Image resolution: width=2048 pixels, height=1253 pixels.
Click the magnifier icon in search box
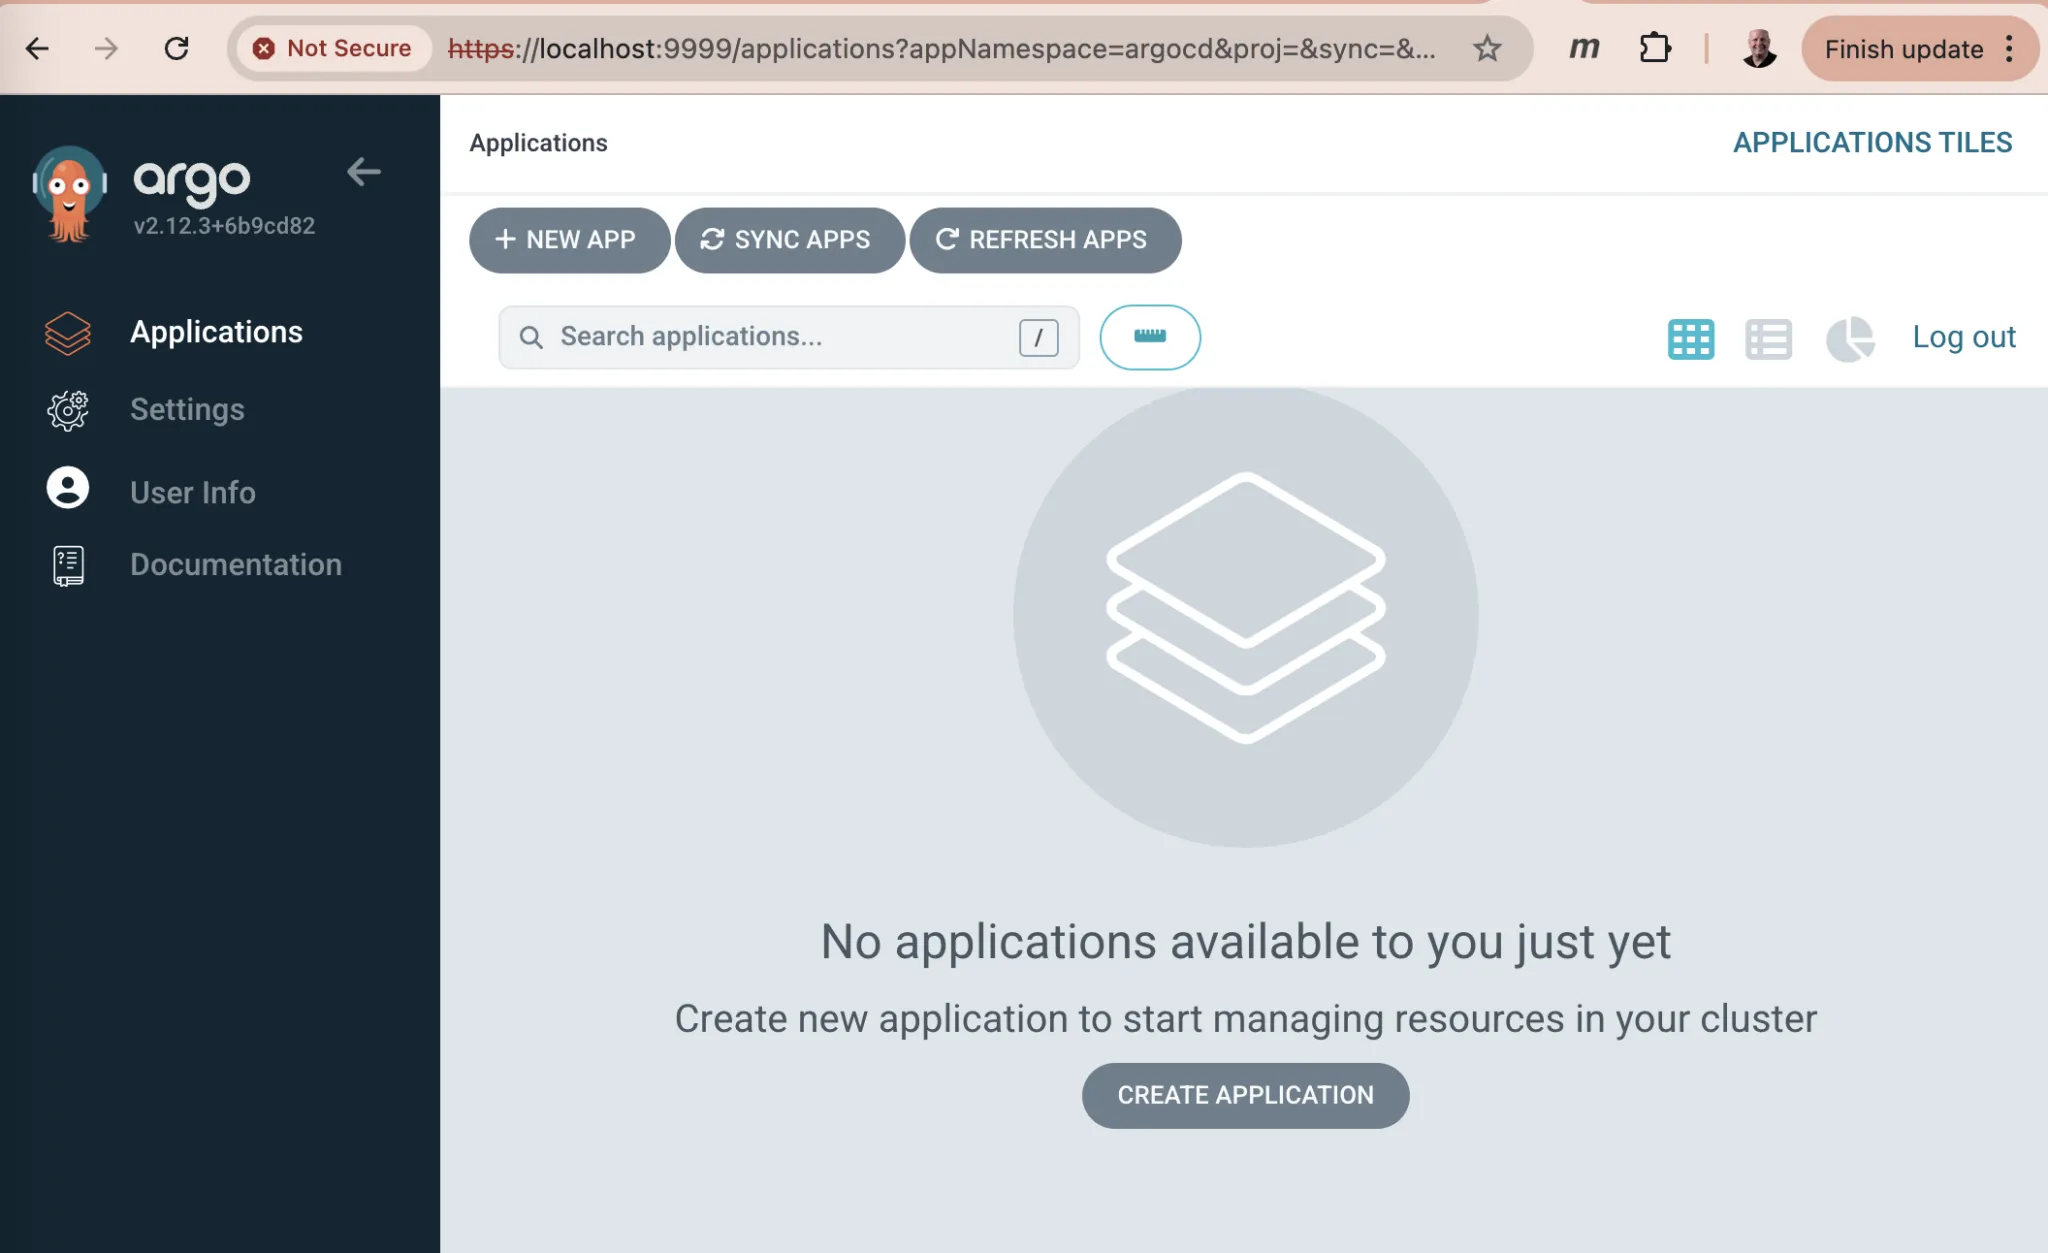(531, 337)
